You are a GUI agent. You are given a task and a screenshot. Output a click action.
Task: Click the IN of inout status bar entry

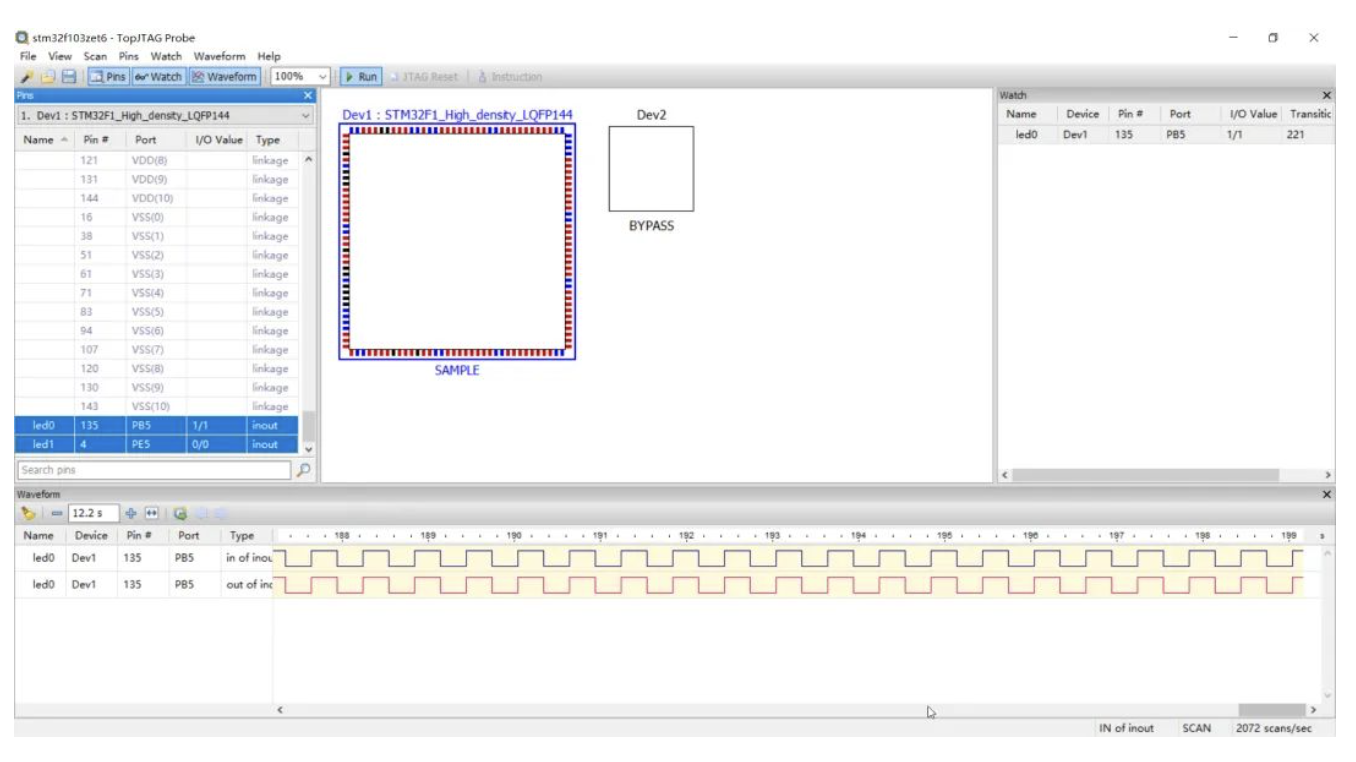point(1127,729)
